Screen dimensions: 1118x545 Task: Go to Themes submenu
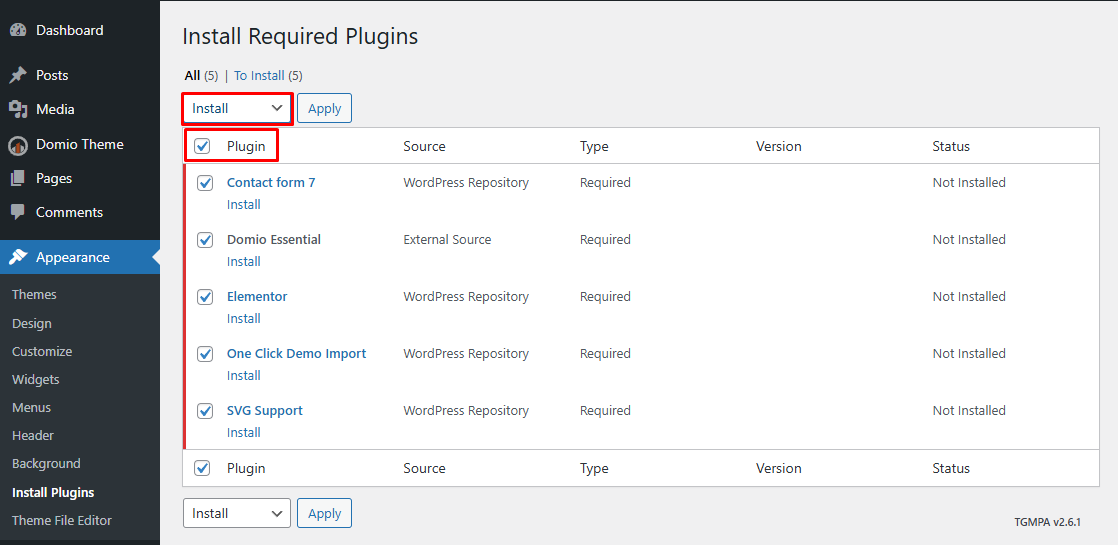pos(34,295)
